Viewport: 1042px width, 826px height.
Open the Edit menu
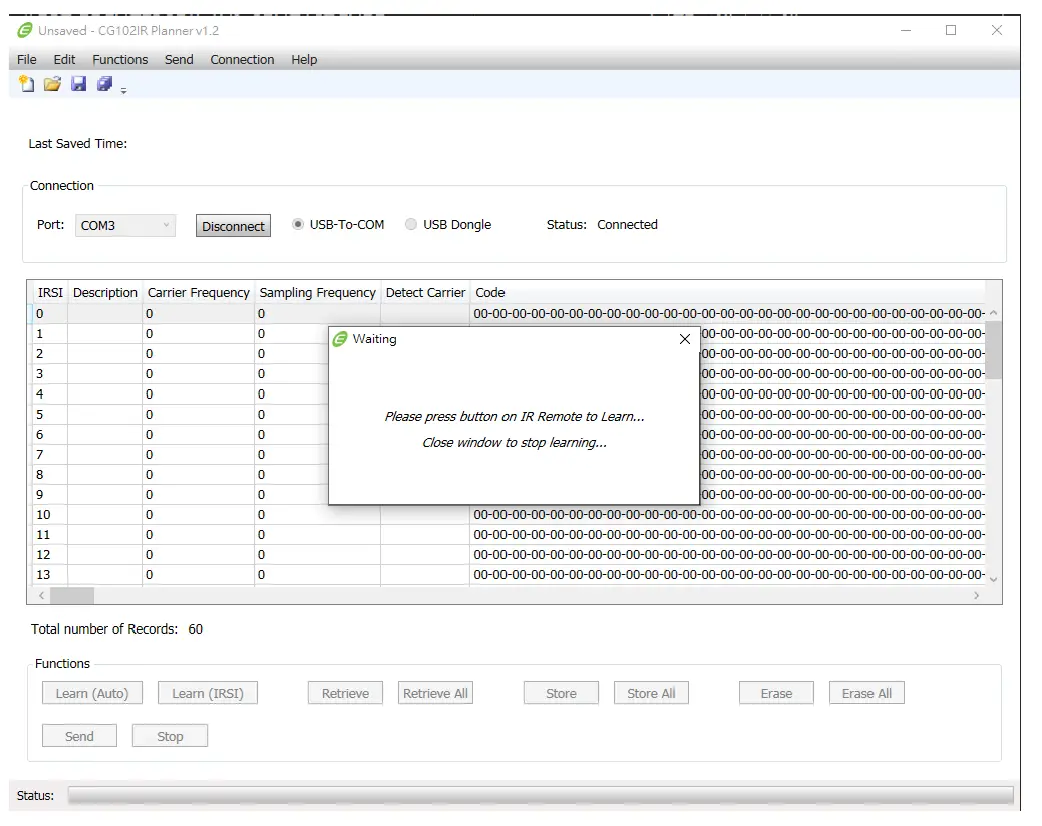64,60
